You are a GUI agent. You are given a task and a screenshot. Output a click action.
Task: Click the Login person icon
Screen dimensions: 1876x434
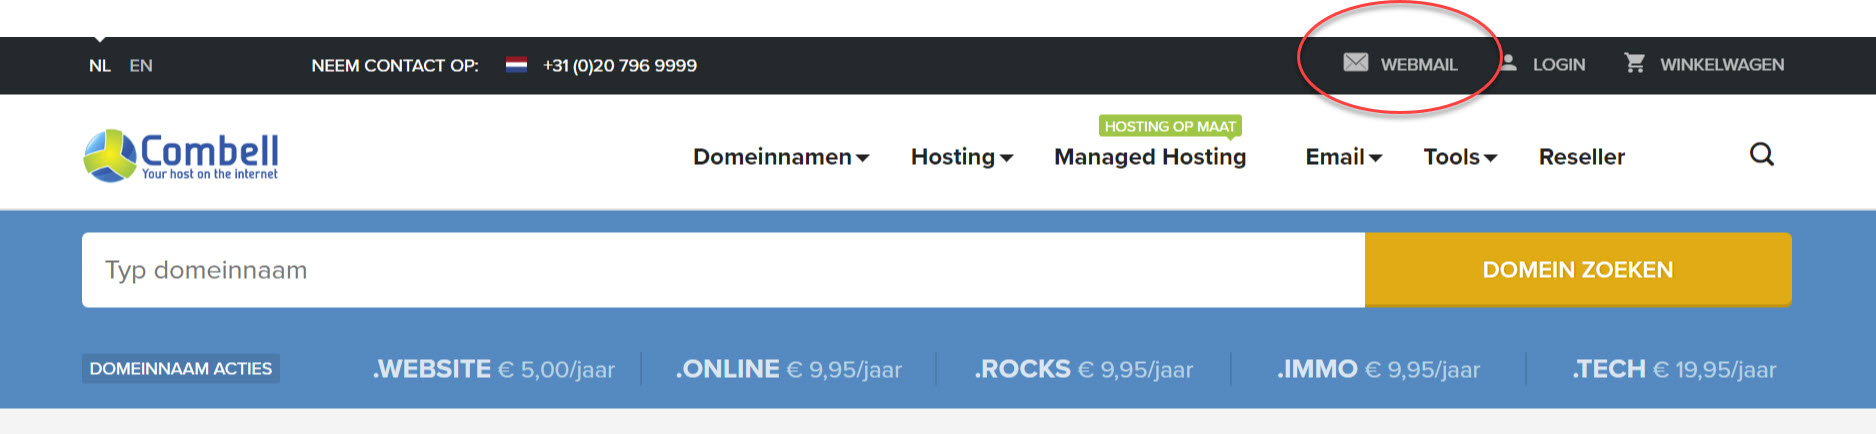point(1508,63)
